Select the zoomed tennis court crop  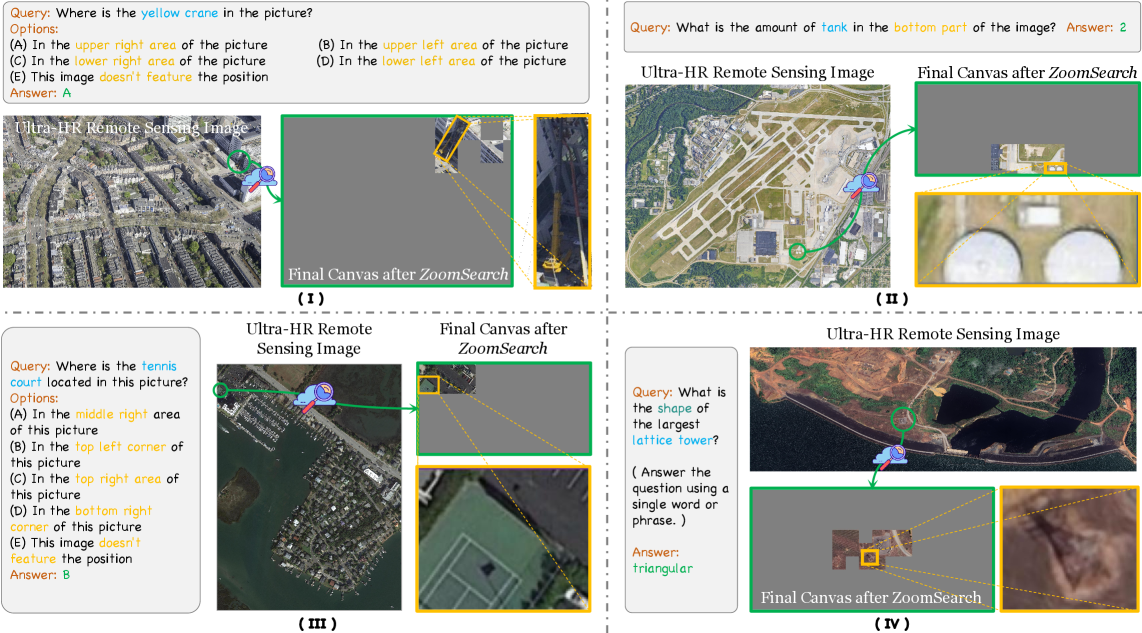pyautogui.click(x=503, y=538)
